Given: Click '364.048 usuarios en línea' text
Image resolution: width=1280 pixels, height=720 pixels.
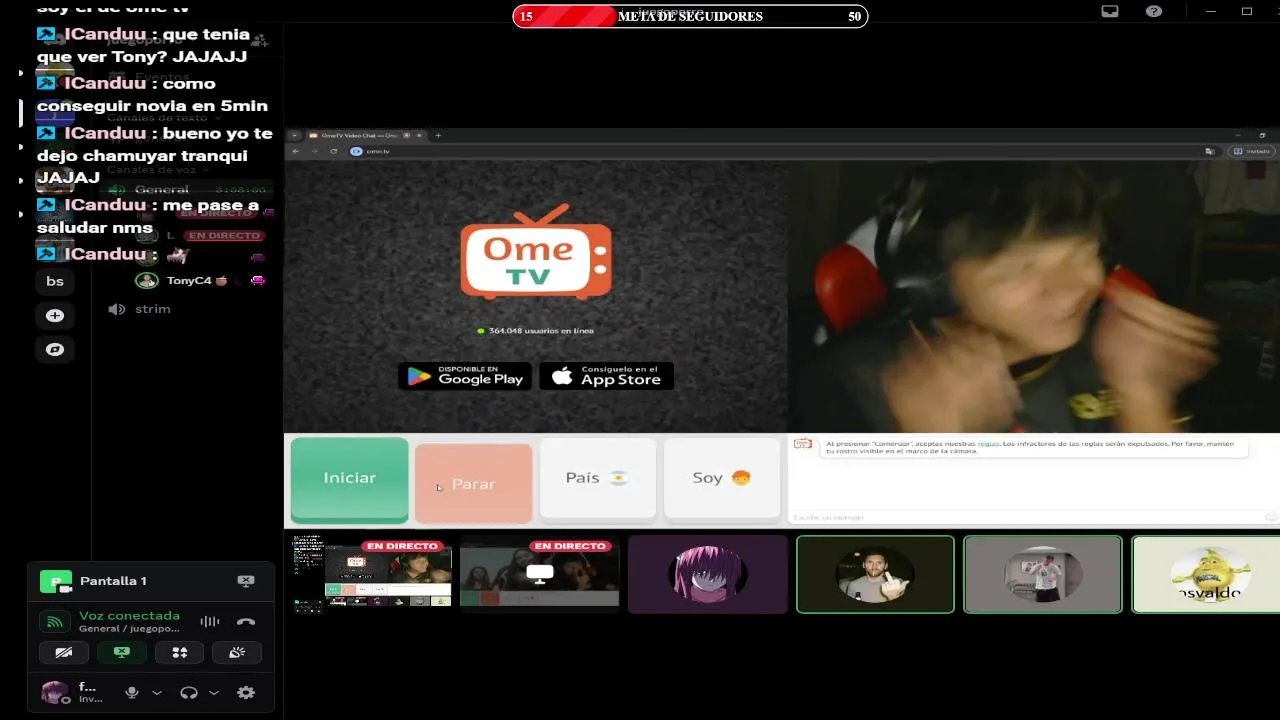Looking at the screenshot, I should click(541, 330).
